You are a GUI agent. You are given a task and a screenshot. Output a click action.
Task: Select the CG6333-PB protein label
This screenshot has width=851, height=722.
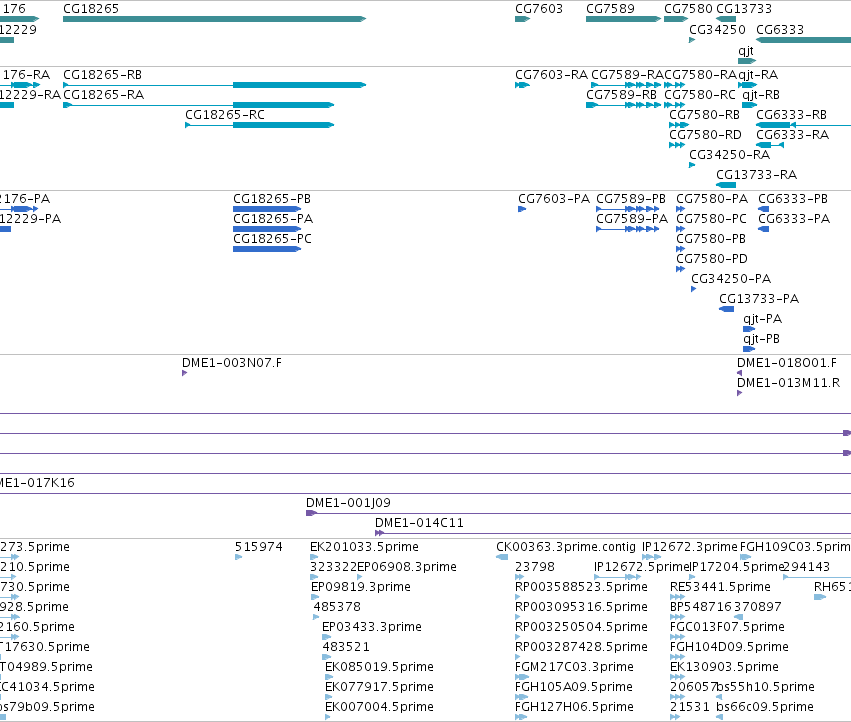(x=793, y=199)
